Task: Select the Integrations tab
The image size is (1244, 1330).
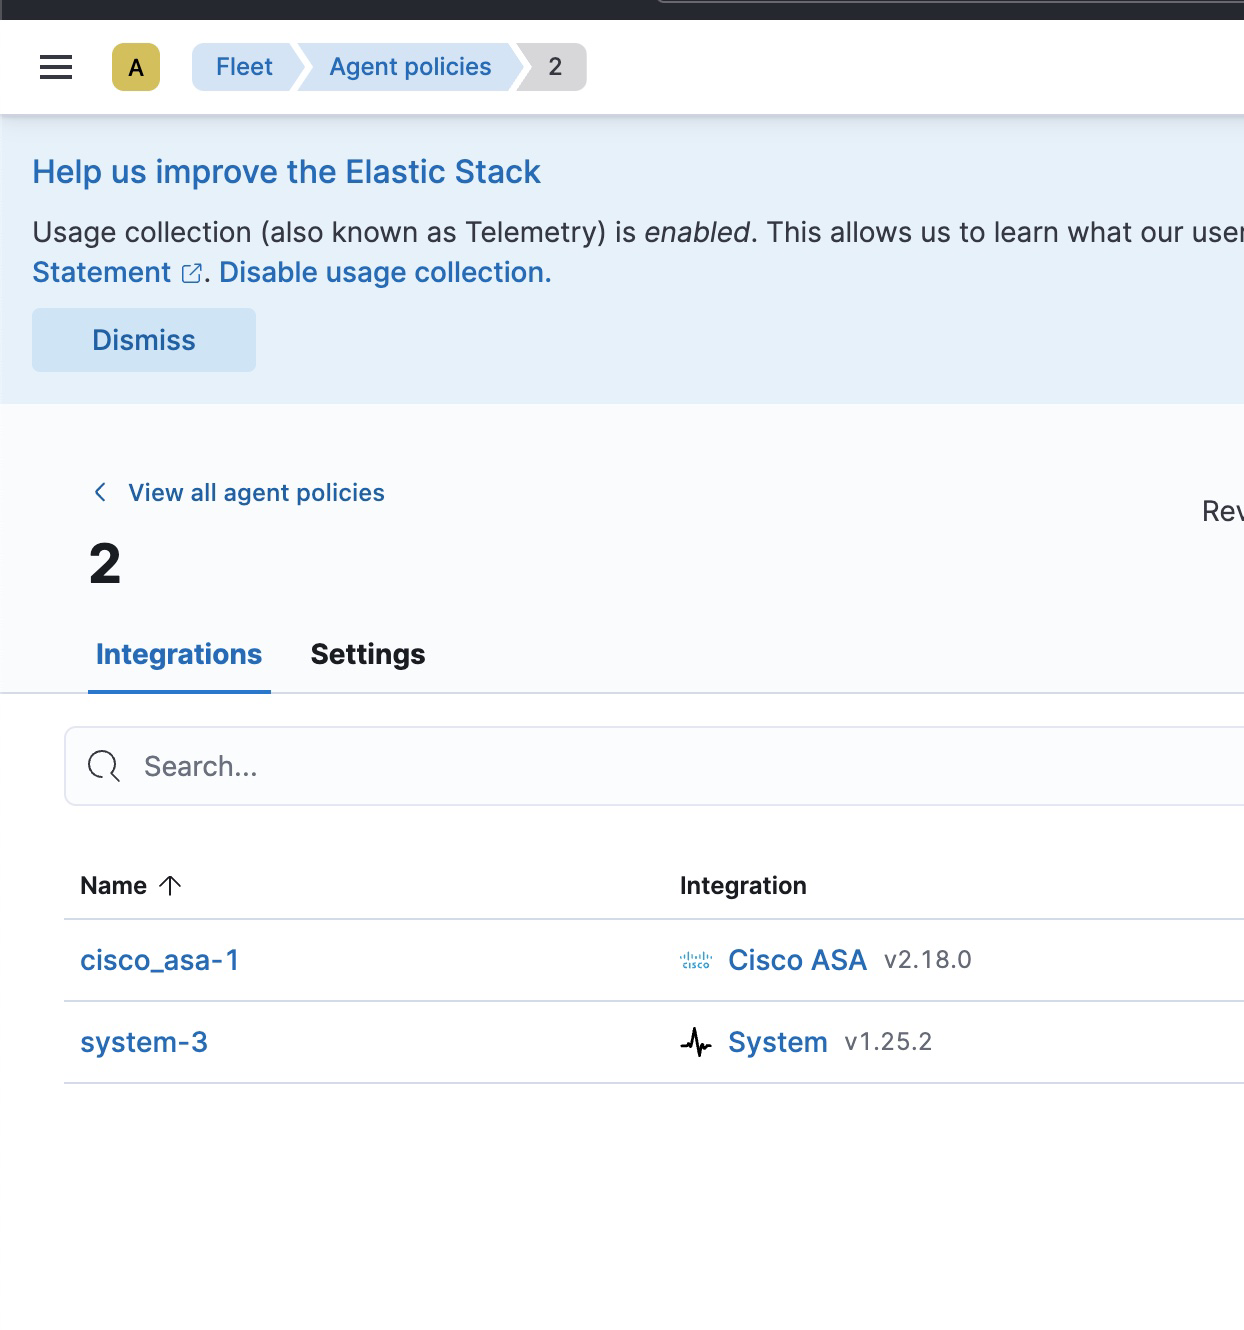Action: click(x=178, y=654)
